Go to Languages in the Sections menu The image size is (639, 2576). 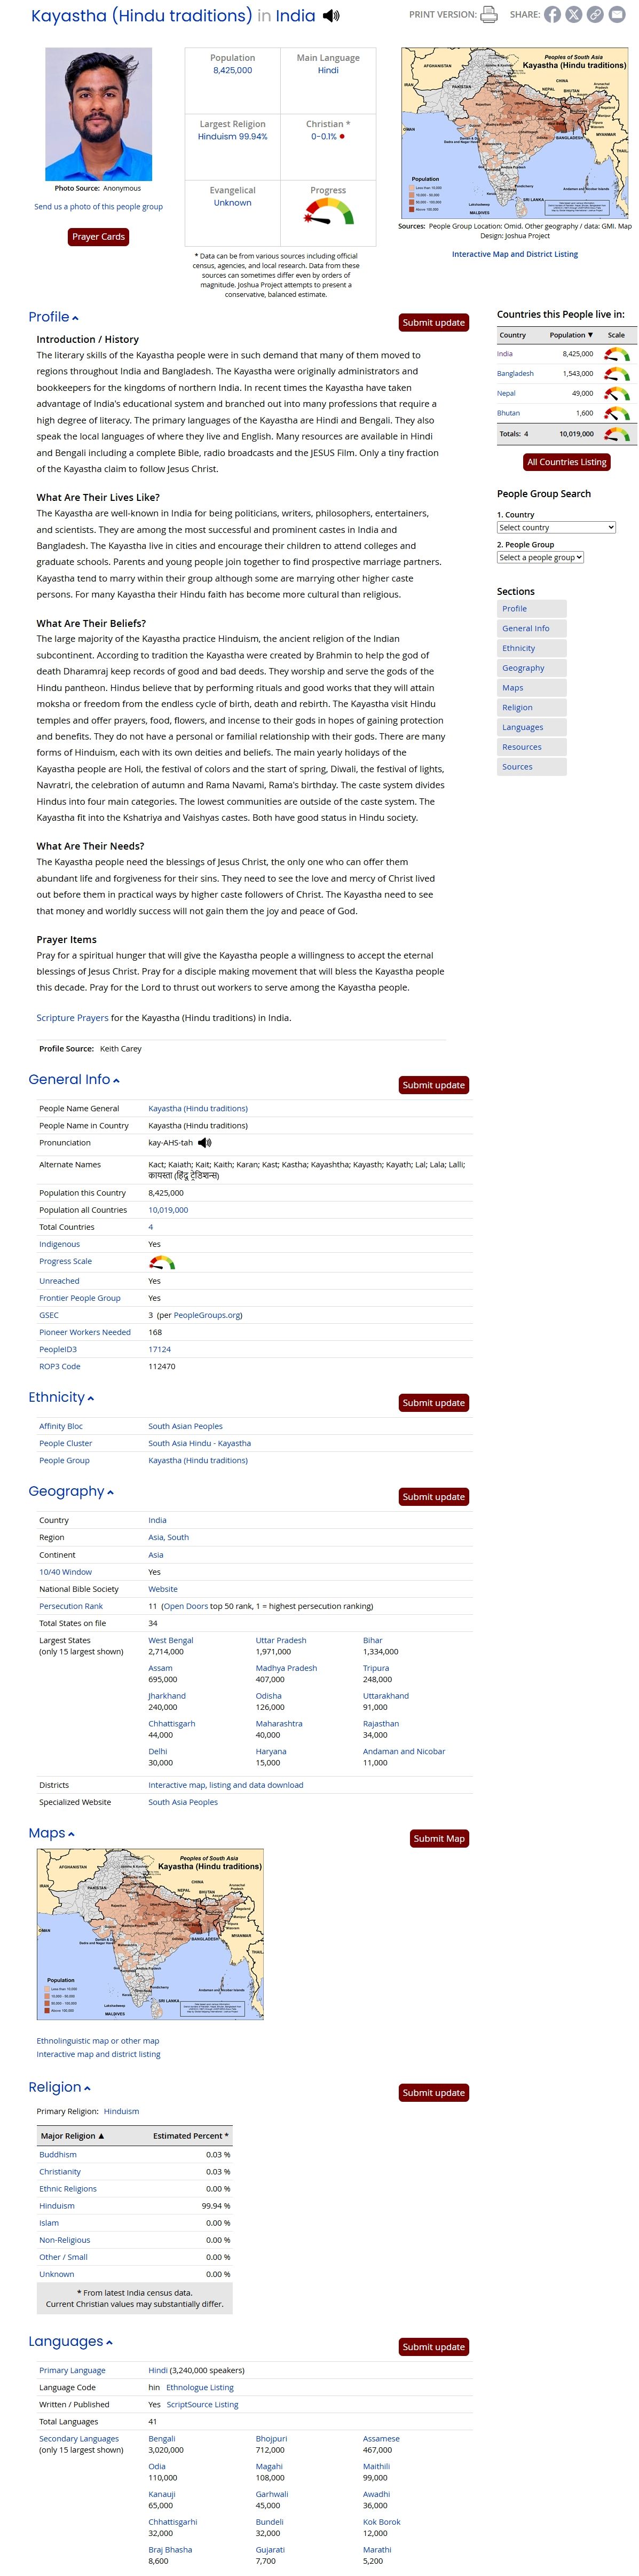(523, 727)
